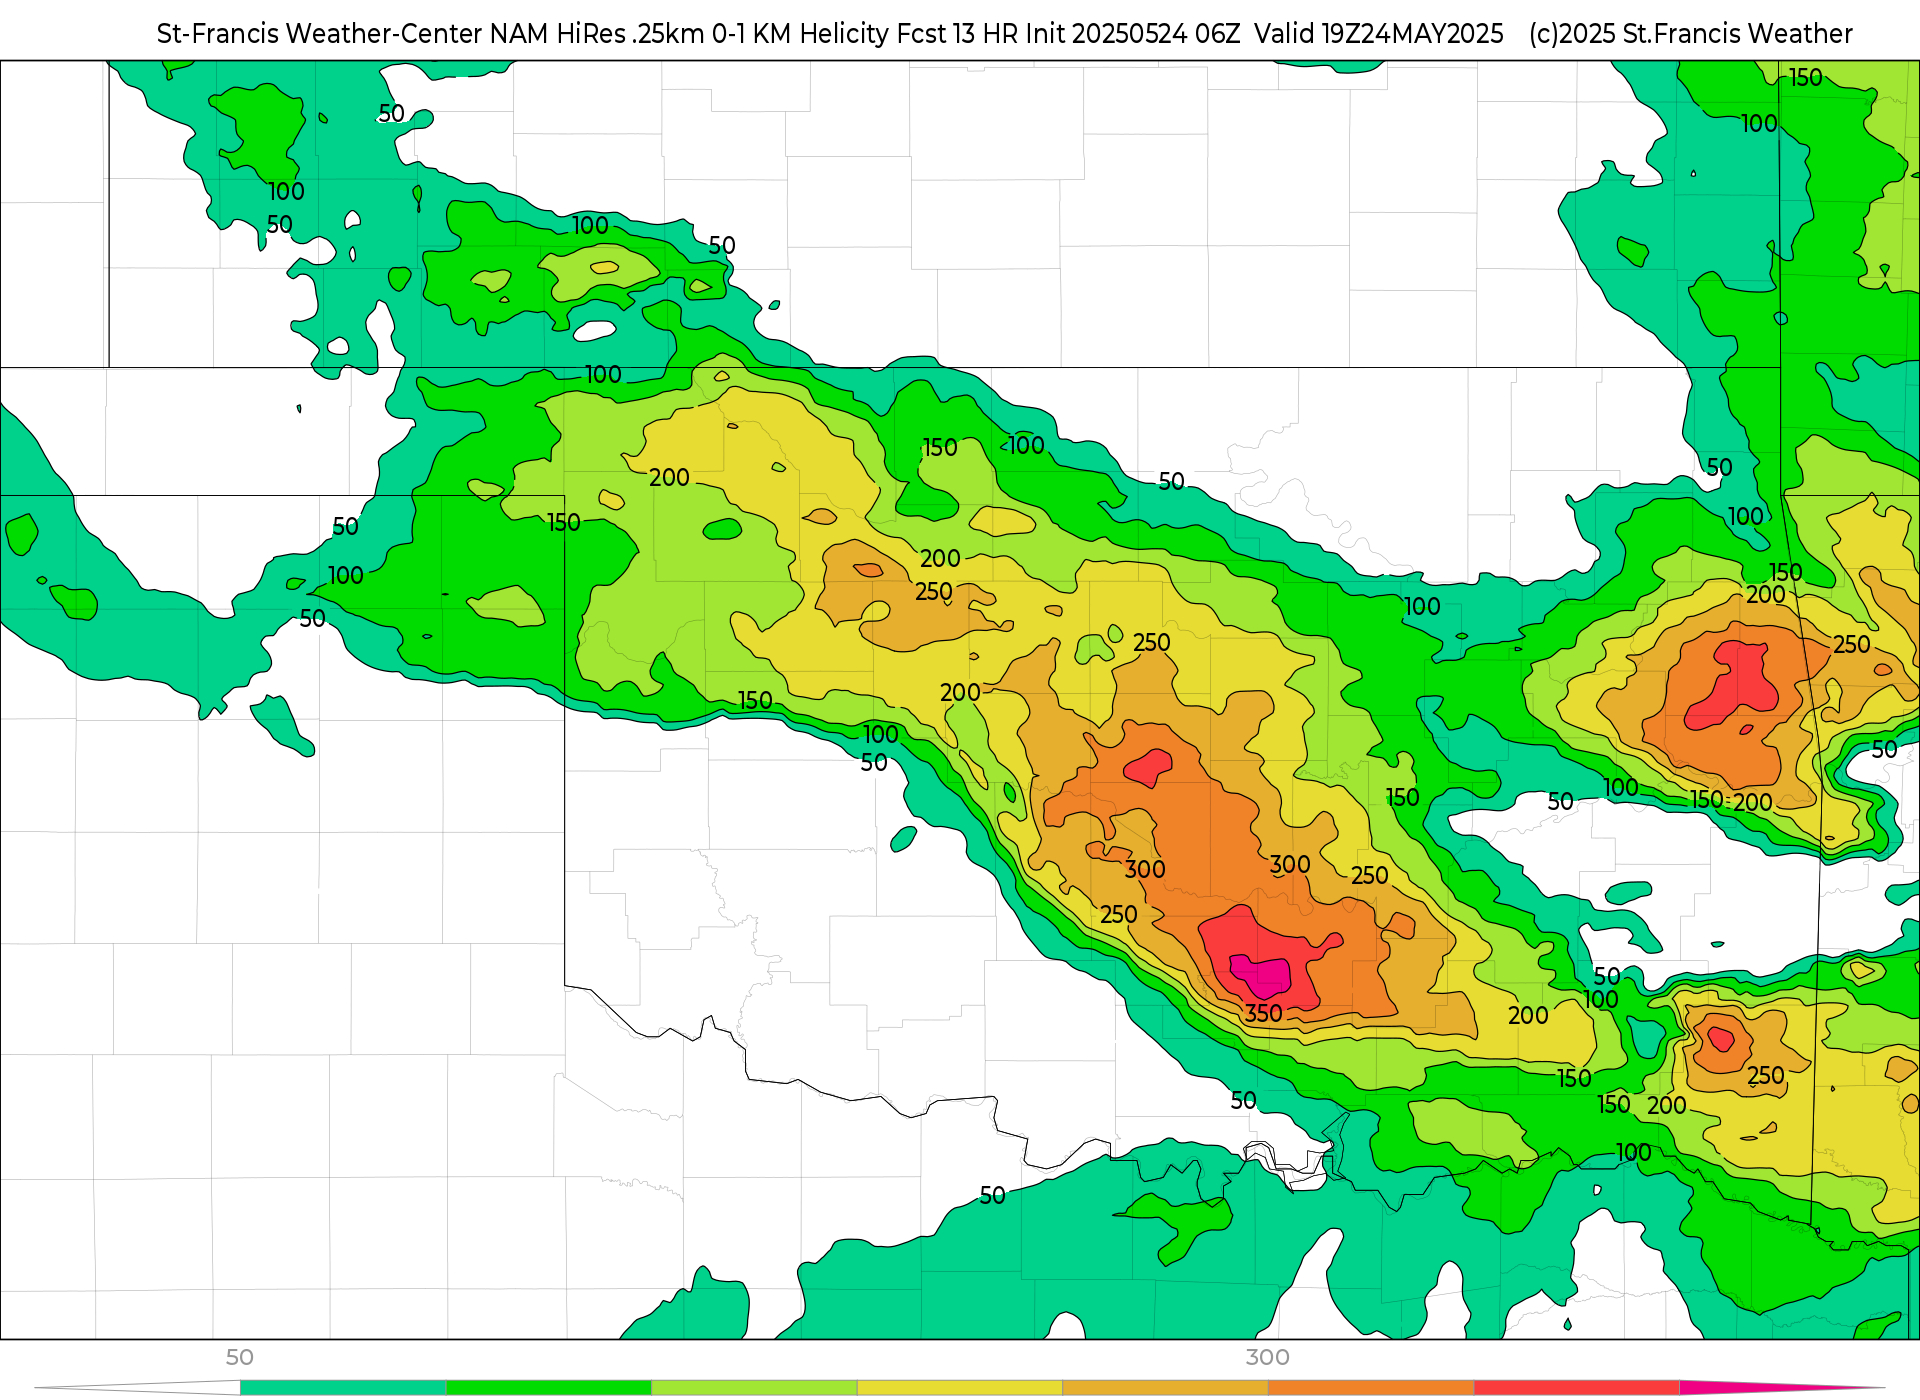1920x1400 pixels.
Task: Click the "0-1 KM Helicity" text in the title
Action: click(800, 34)
